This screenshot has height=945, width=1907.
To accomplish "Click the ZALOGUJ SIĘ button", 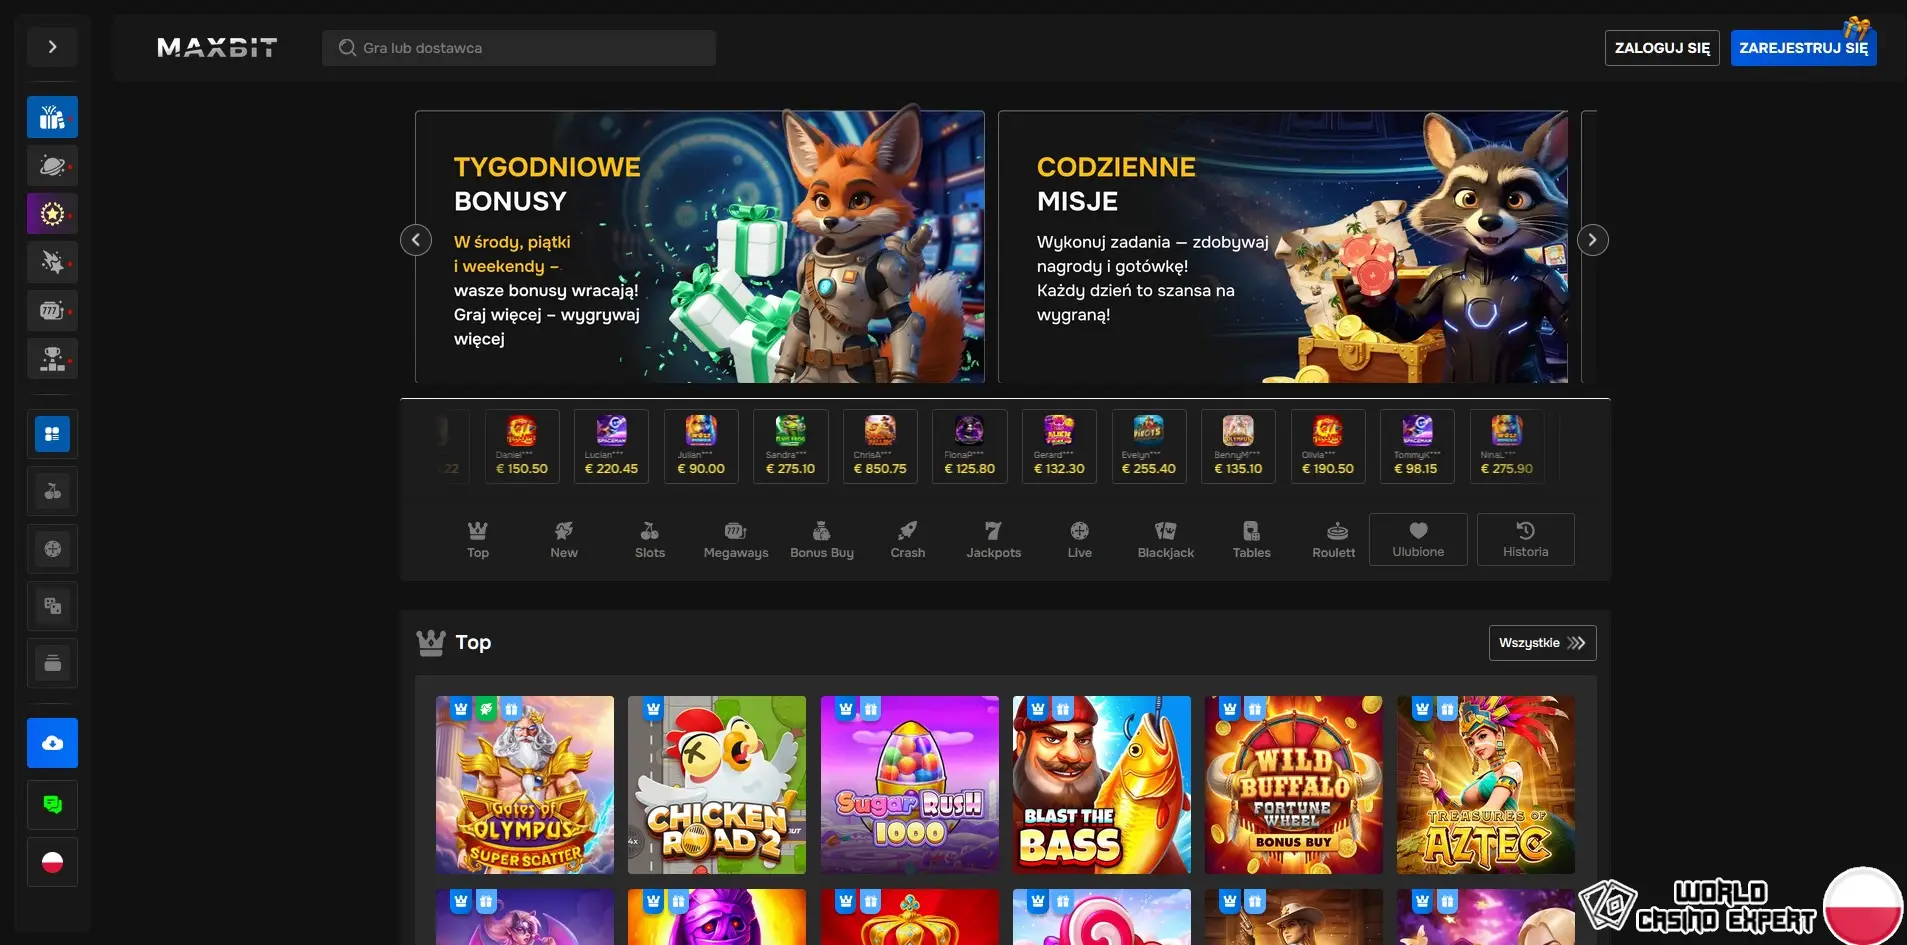I will (1661, 47).
